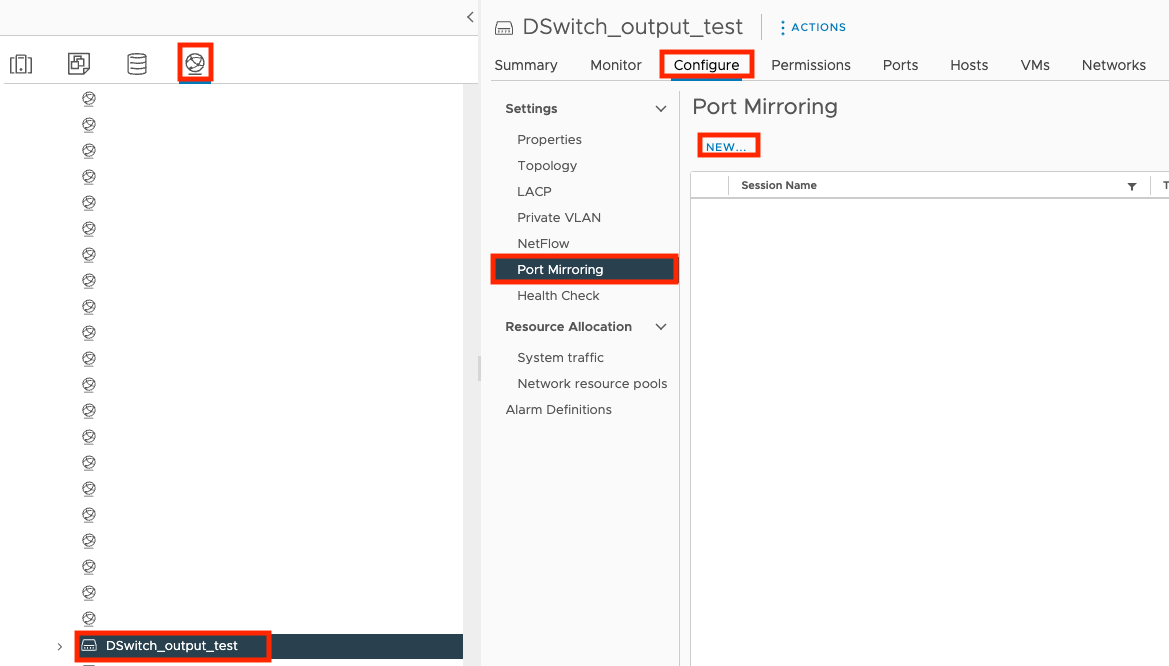Open the Session Name column filter funnel
The height and width of the screenshot is (666, 1169).
(1131, 185)
